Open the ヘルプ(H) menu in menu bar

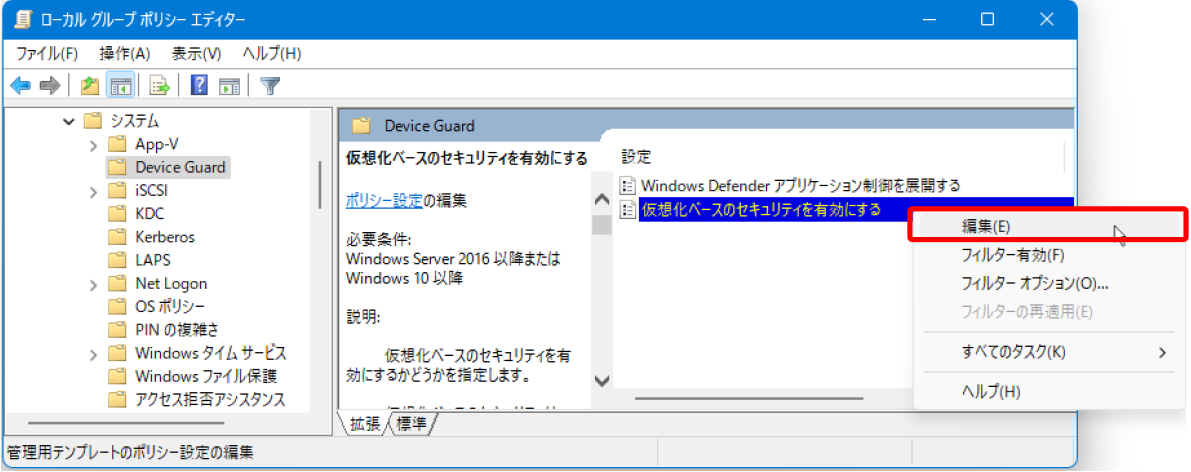[x=272, y=54]
